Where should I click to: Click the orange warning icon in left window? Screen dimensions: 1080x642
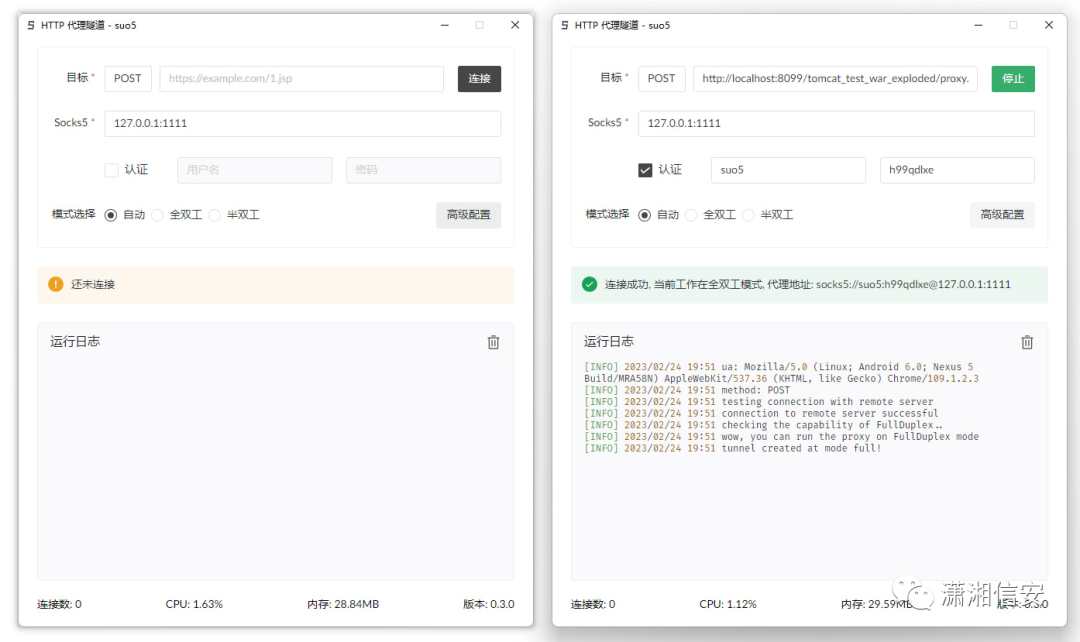(56, 284)
